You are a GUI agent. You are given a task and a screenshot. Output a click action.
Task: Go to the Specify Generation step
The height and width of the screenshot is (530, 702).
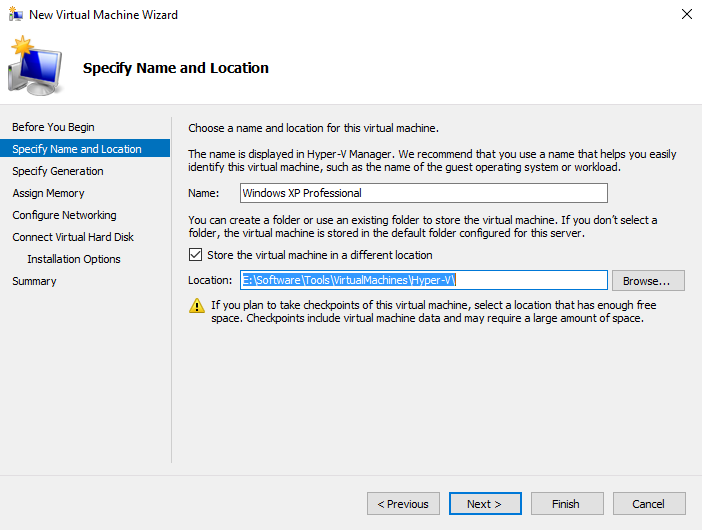[58, 171]
